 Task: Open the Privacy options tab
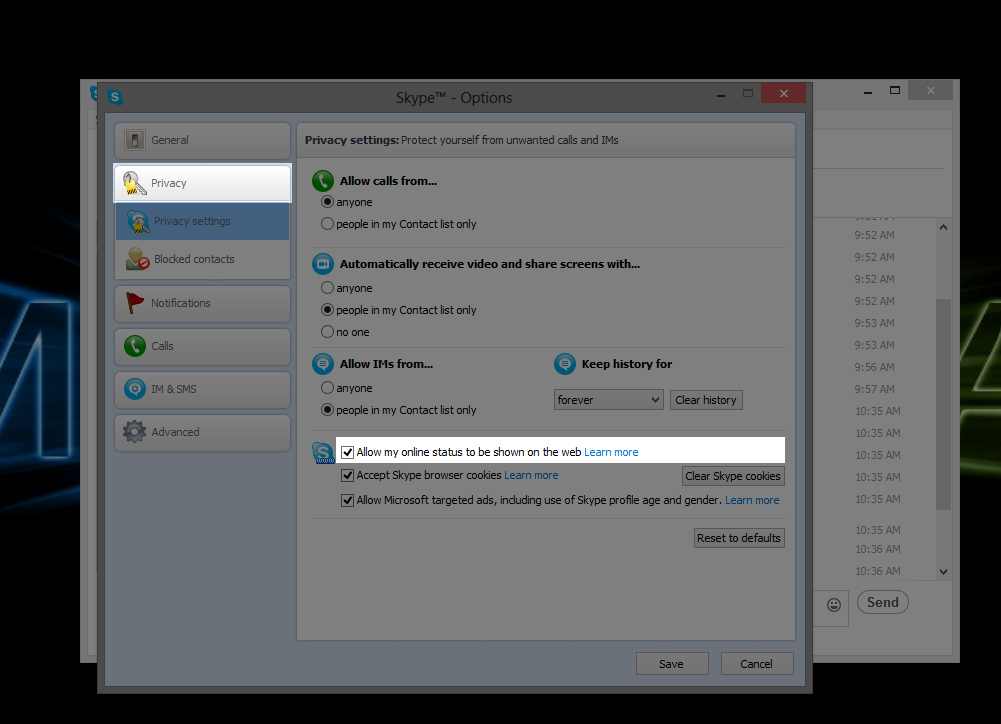tap(202, 183)
